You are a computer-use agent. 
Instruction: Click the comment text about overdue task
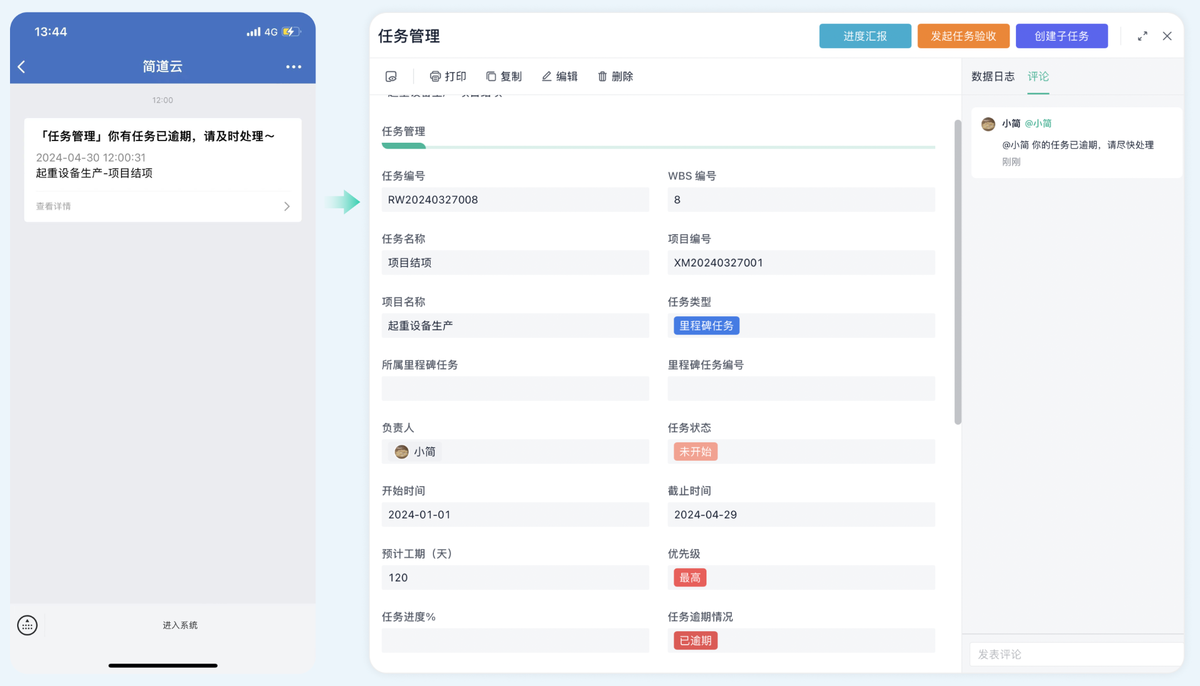(1078, 145)
